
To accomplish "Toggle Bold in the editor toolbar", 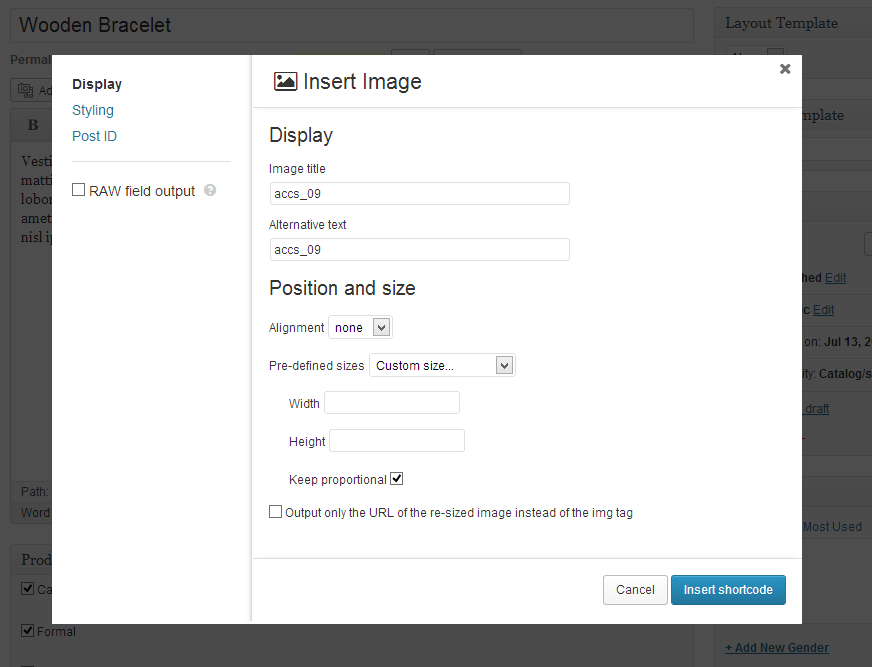I will (33, 125).
